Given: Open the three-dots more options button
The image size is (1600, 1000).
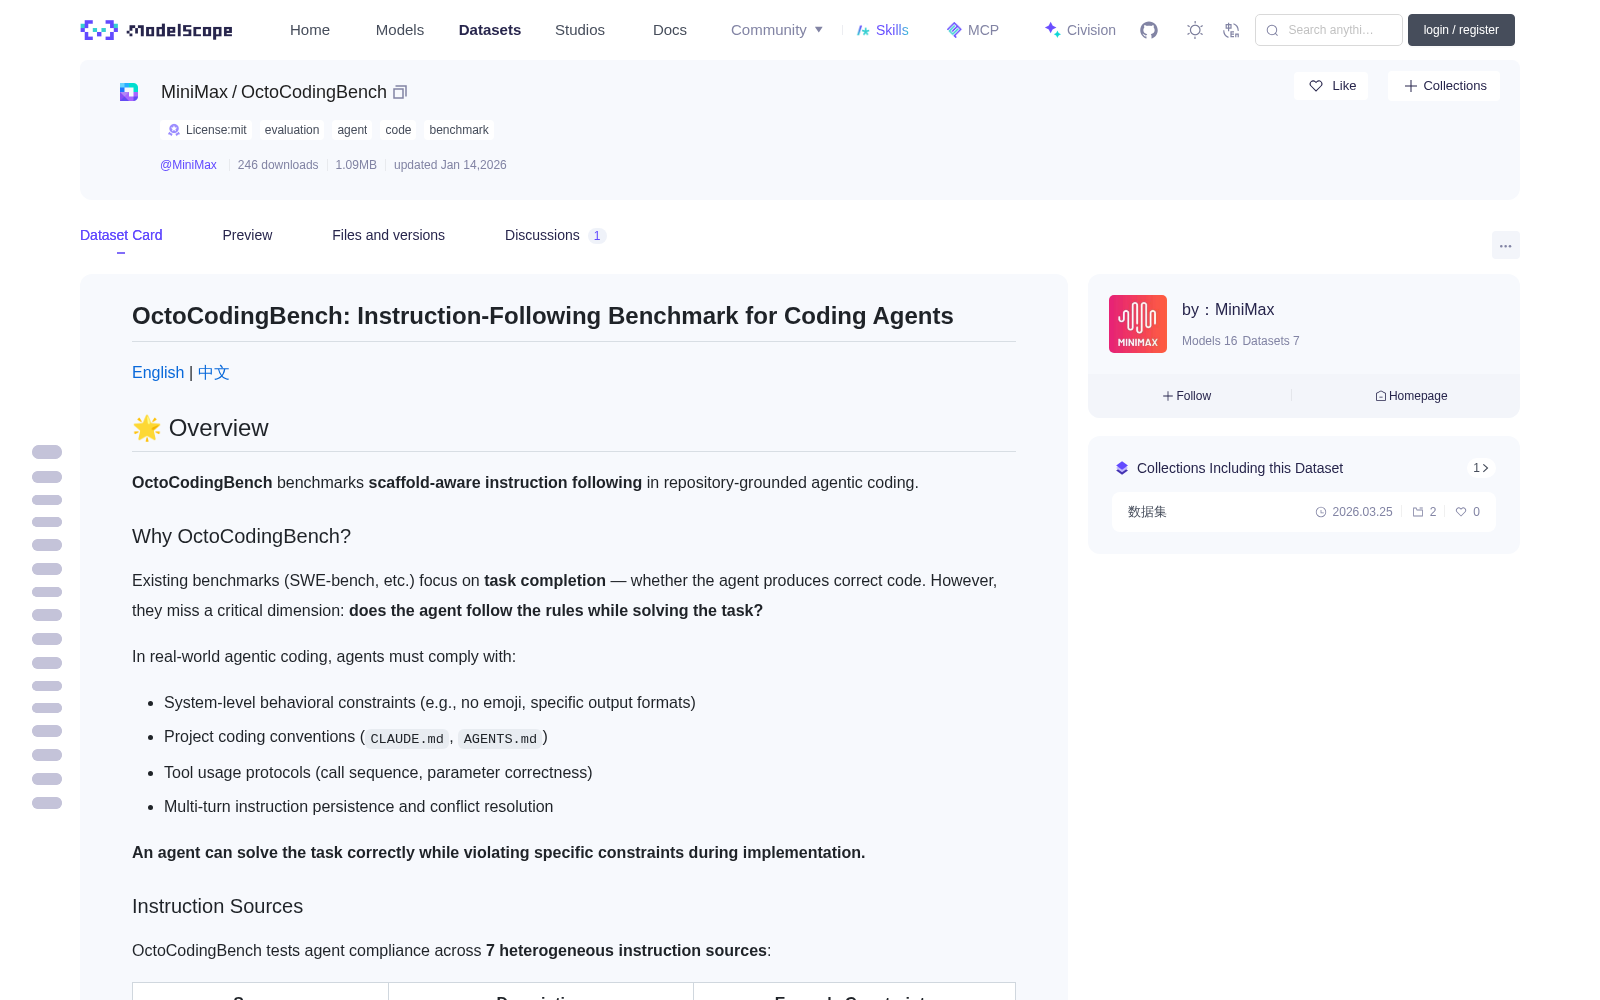Looking at the screenshot, I should click(x=1505, y=245).
